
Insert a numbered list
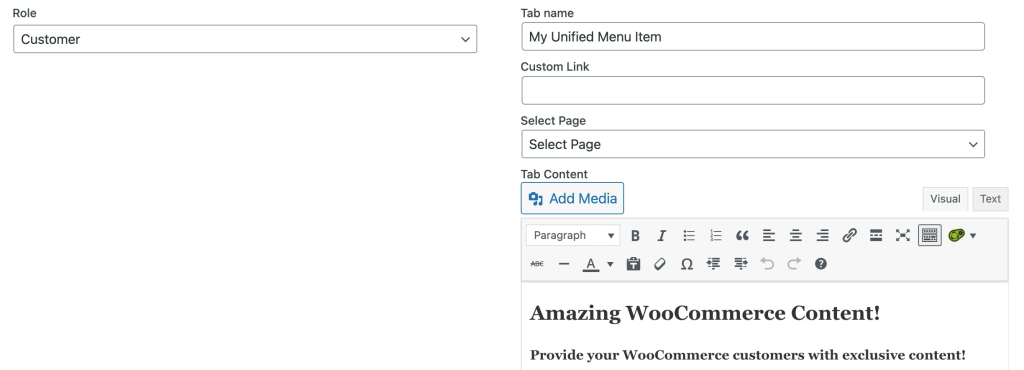[x=715, y=236]
